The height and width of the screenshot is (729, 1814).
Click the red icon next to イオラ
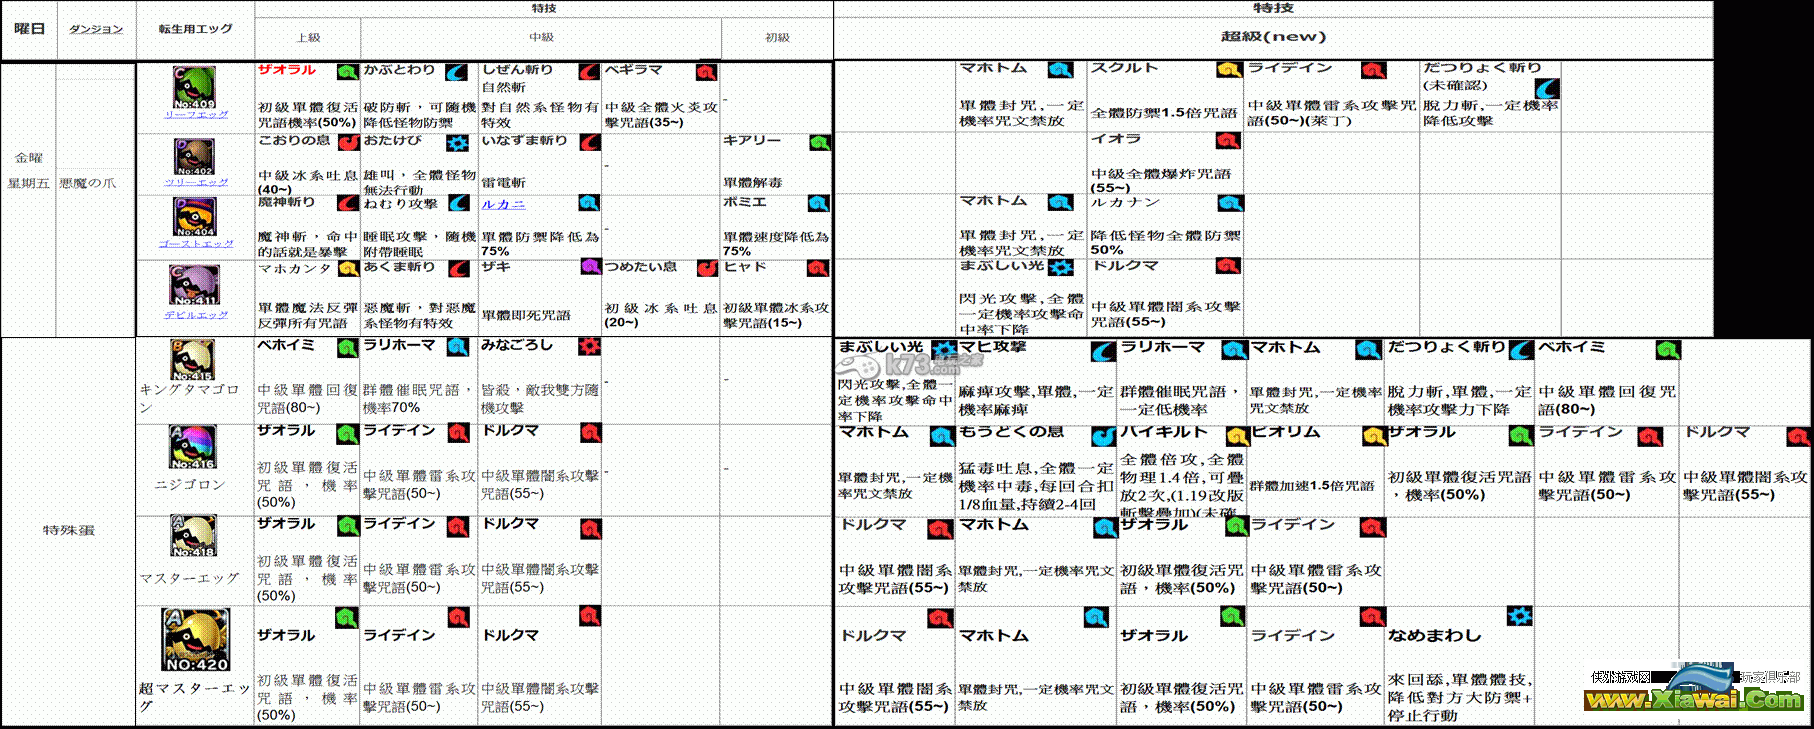click(x=1229, y=141)
